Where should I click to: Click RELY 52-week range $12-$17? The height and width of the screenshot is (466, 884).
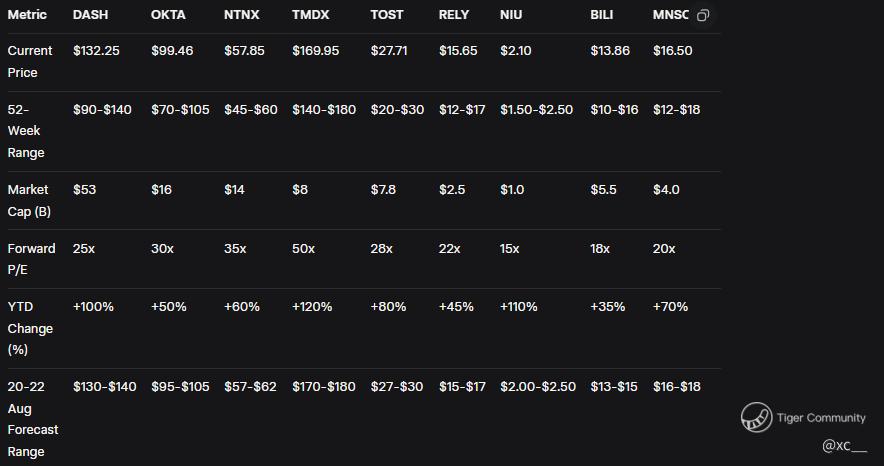point(462,109)
